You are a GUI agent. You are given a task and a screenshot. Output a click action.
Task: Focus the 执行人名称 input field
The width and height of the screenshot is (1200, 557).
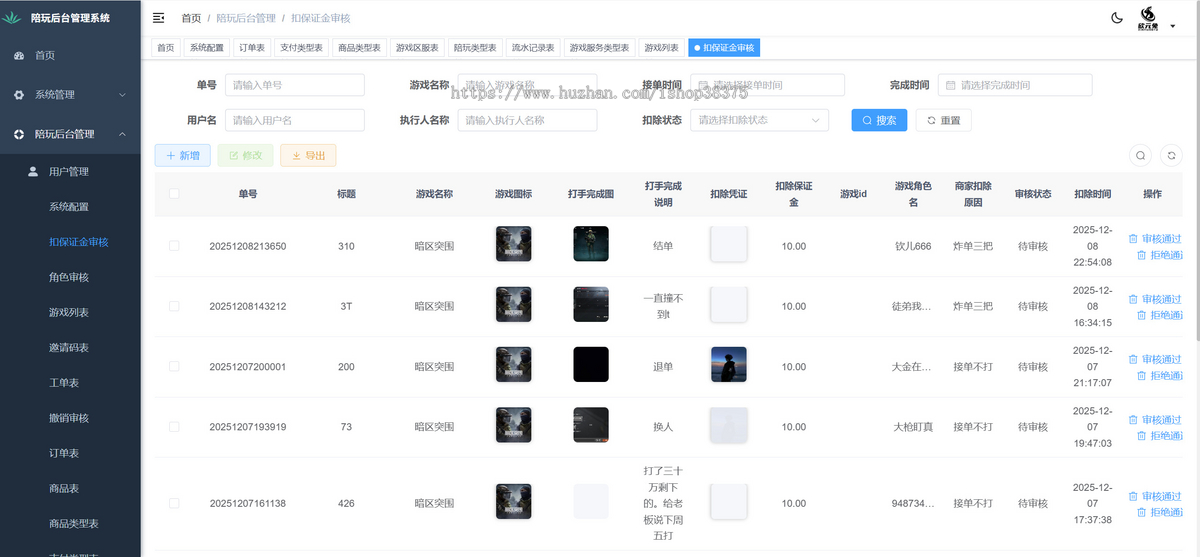coord(527,120)
